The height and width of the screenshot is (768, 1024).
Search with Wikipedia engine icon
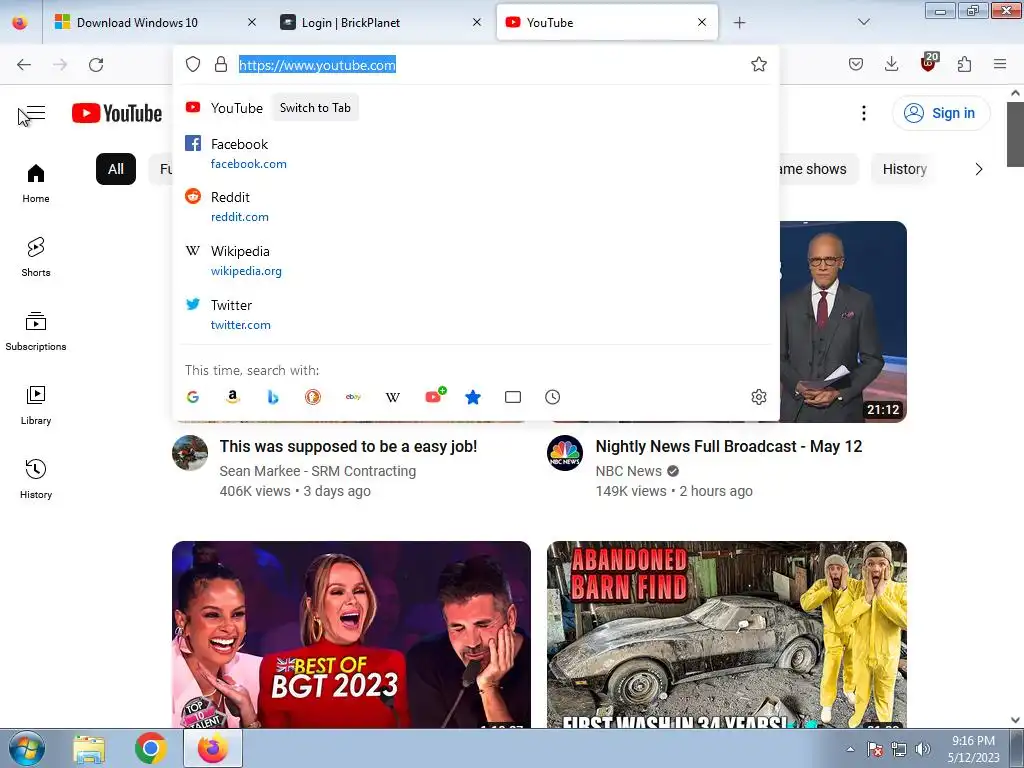click(392, 397)
